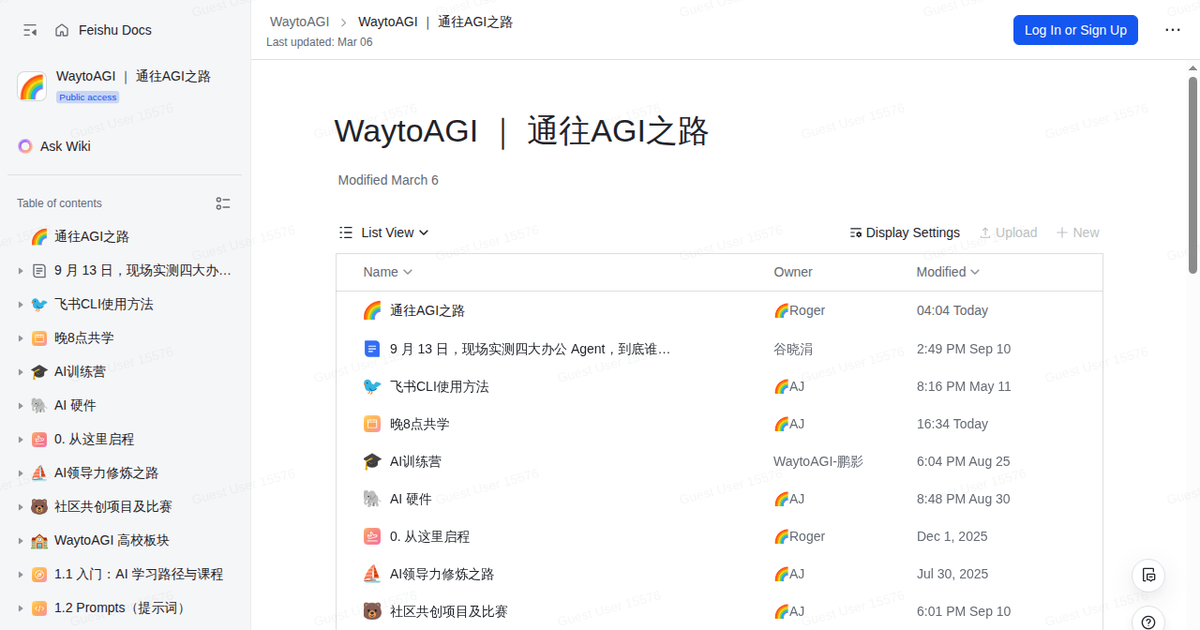Collapse the sidebar using the top-left icon
1200x630 pixels.
point(30,30)
